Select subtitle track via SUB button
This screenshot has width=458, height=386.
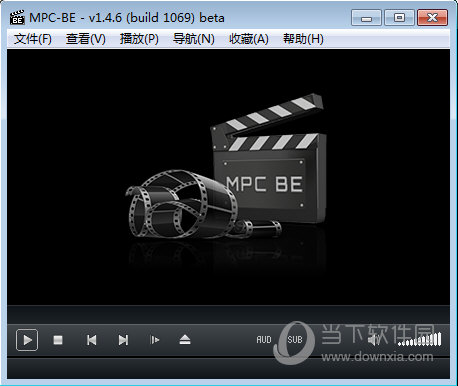point(295,340)
